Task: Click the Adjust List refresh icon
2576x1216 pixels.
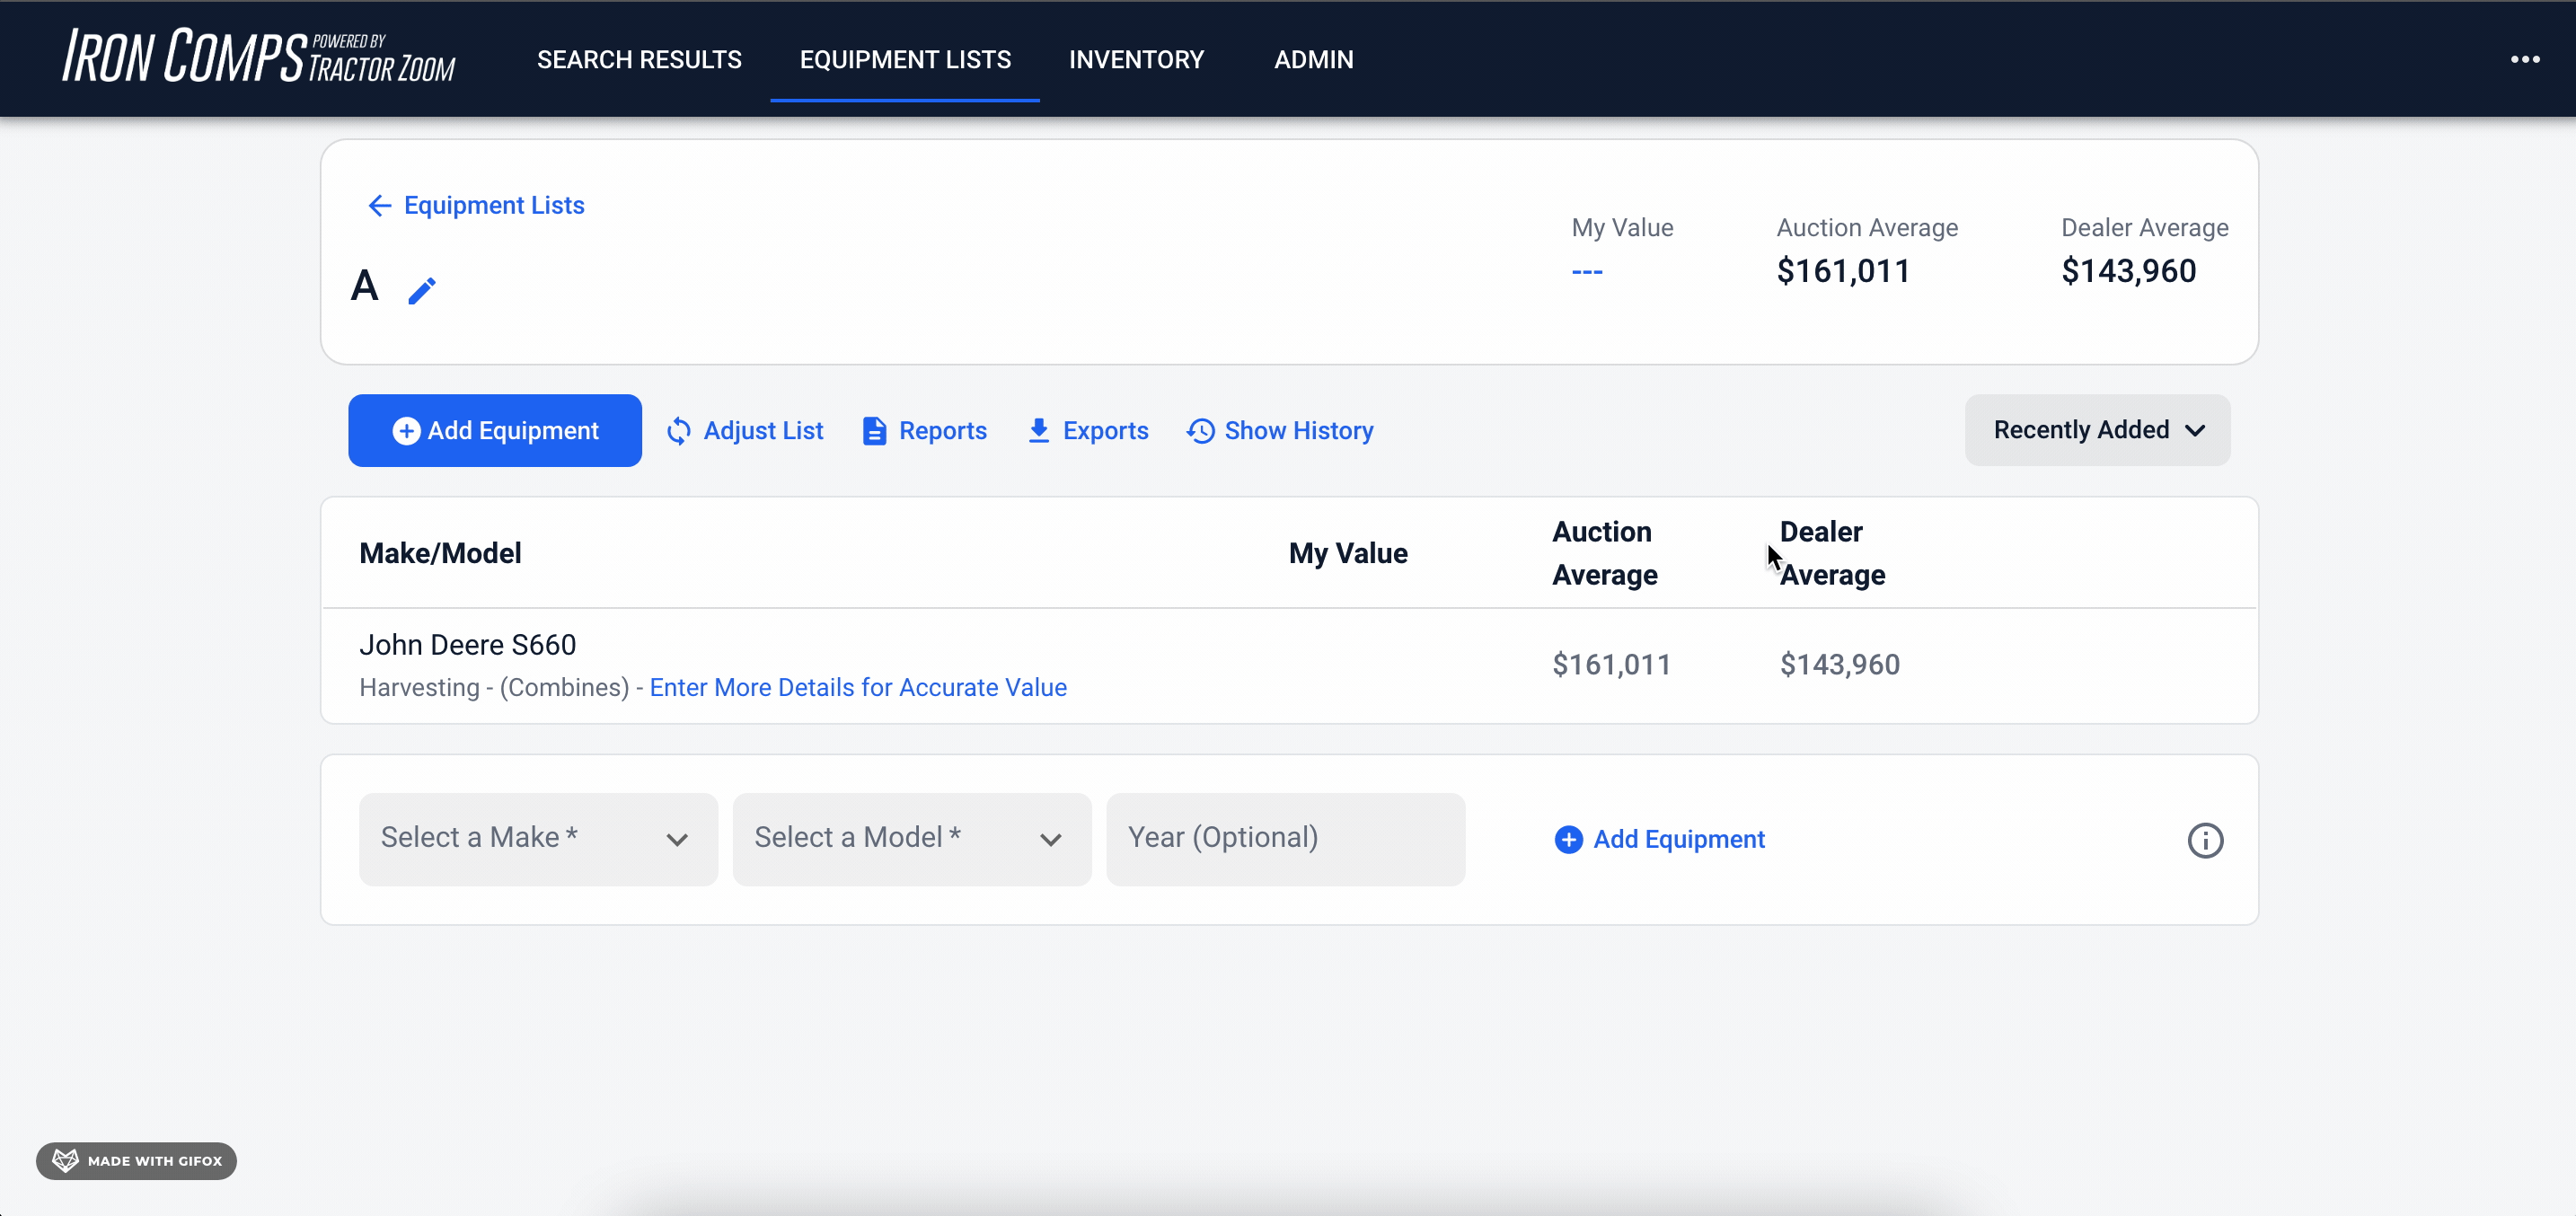Action: coord(679,431)
